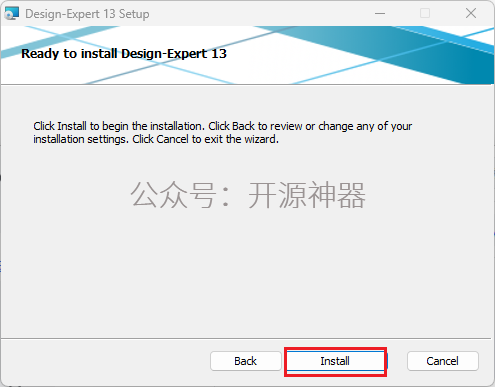Cancel the Design-Expert 13 setup wizard

coord(443,361)
